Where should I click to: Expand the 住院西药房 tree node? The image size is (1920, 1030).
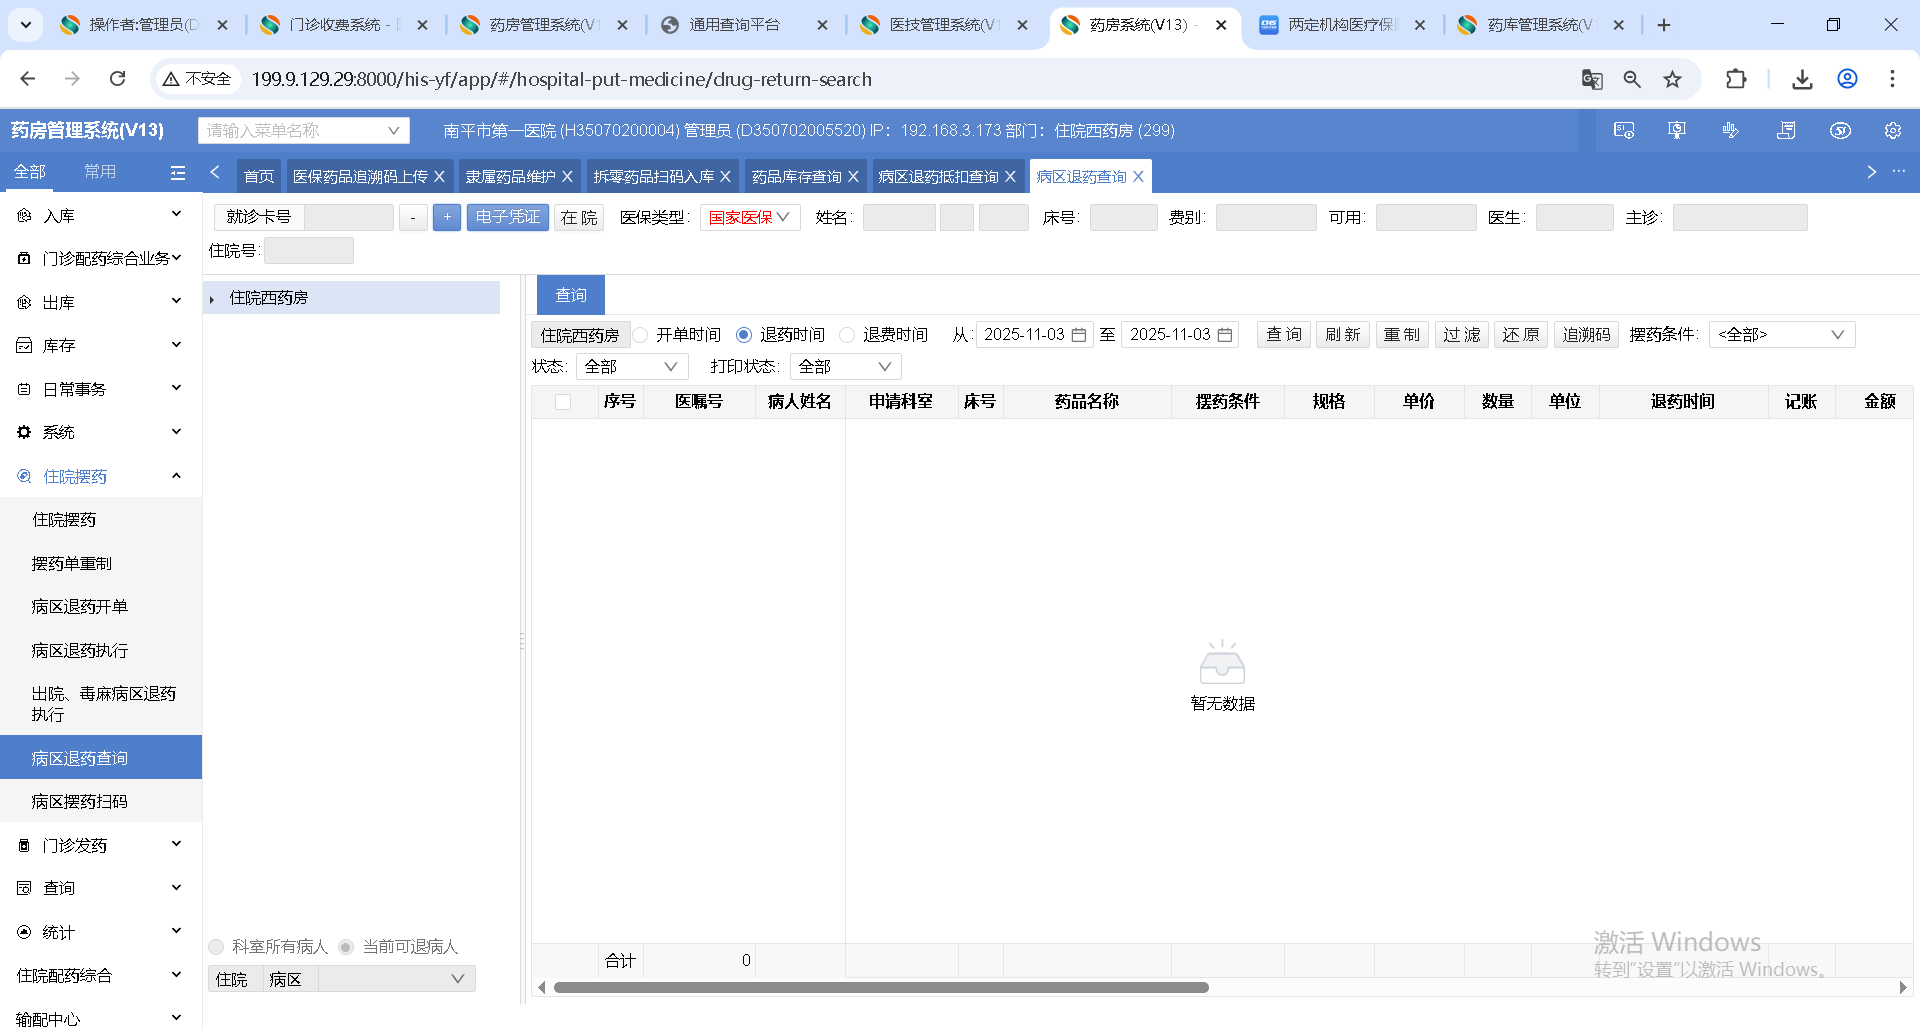pos(212,298)
